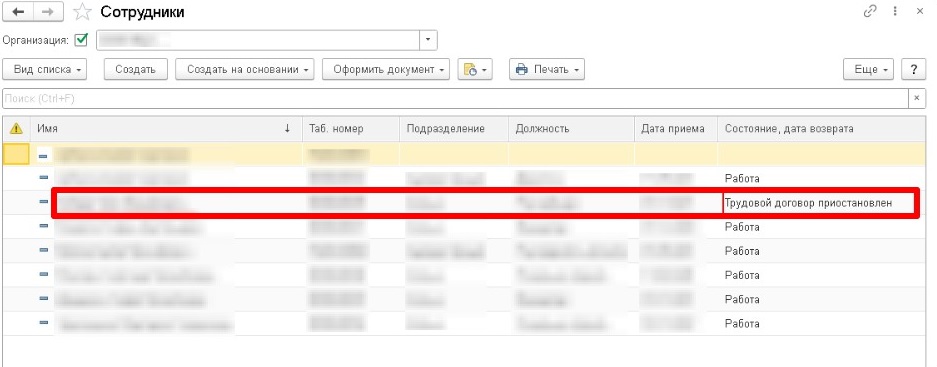Image resolution: width=937 pixels, height=367 pixels.
Task: Expand Создать на основании menu
Action: pyautogui.click(x=245, y=69)
